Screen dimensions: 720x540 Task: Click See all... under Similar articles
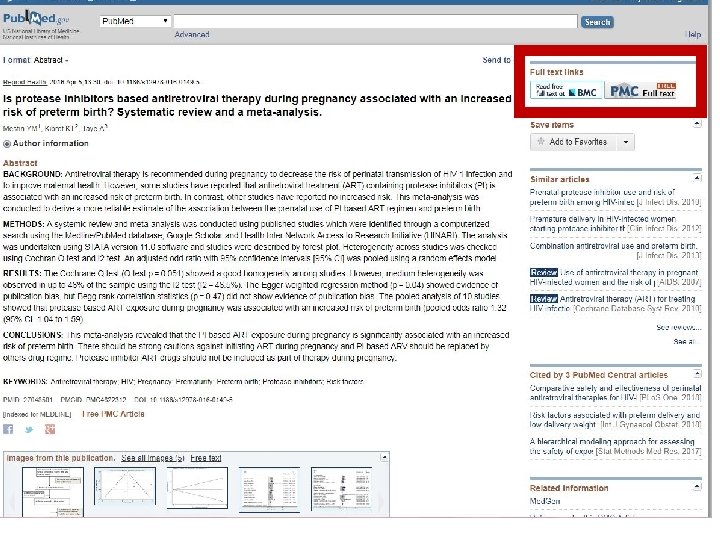coord(687,342)
